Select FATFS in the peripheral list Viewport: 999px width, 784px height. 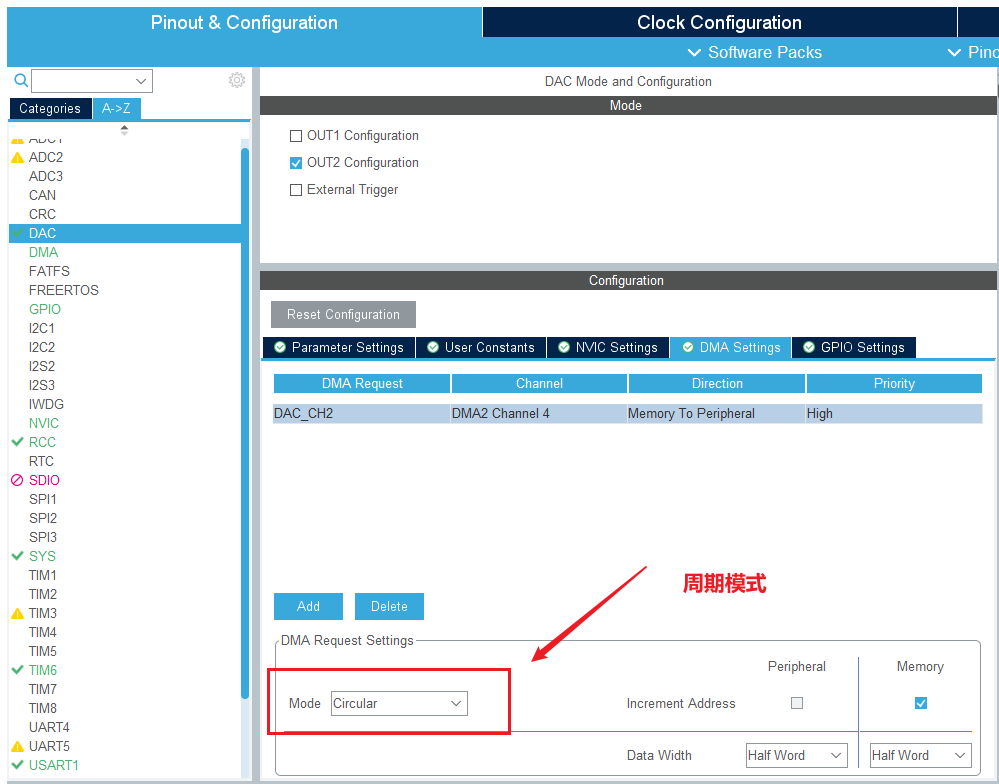point(49,271)
